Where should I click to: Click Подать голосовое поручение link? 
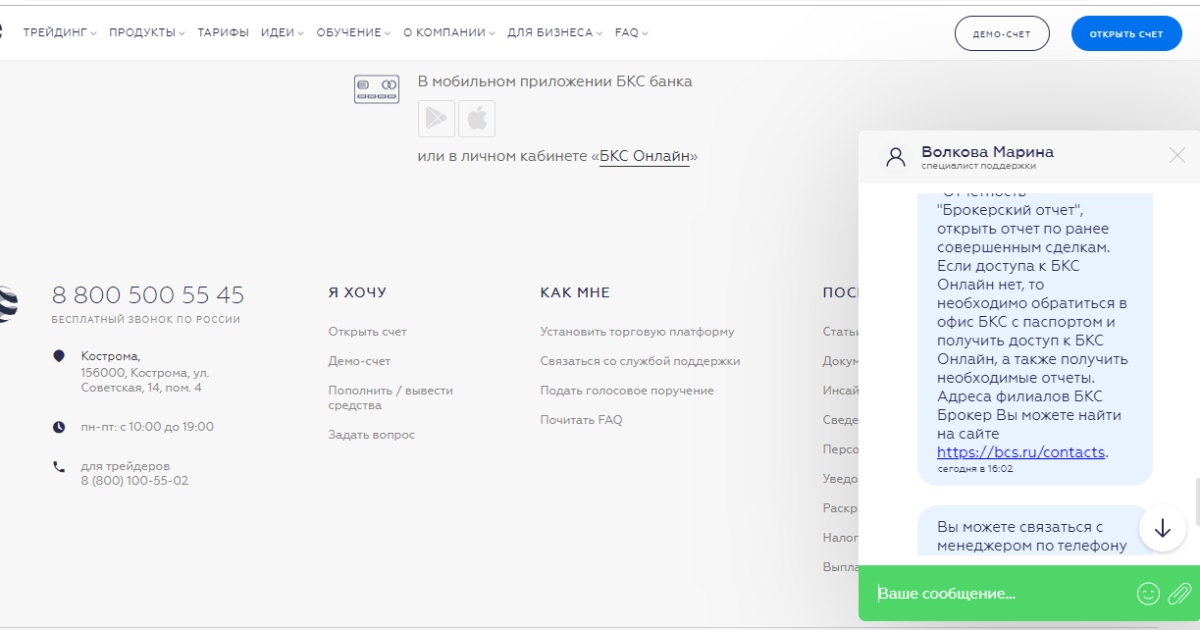pyautogui.click(x=627, y=390)
